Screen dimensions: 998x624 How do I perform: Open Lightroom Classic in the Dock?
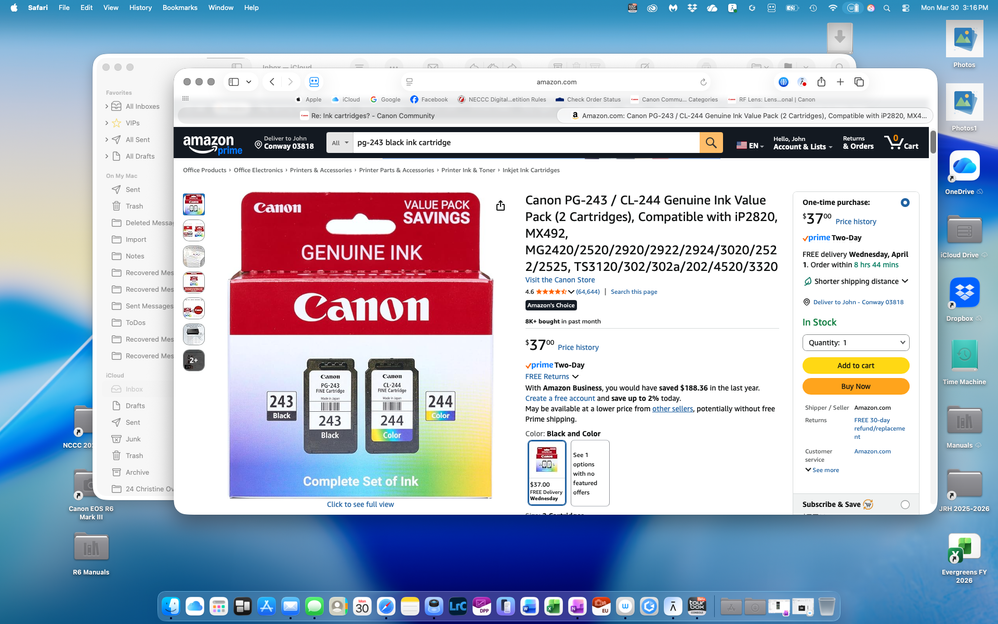(x=458, y=606)
